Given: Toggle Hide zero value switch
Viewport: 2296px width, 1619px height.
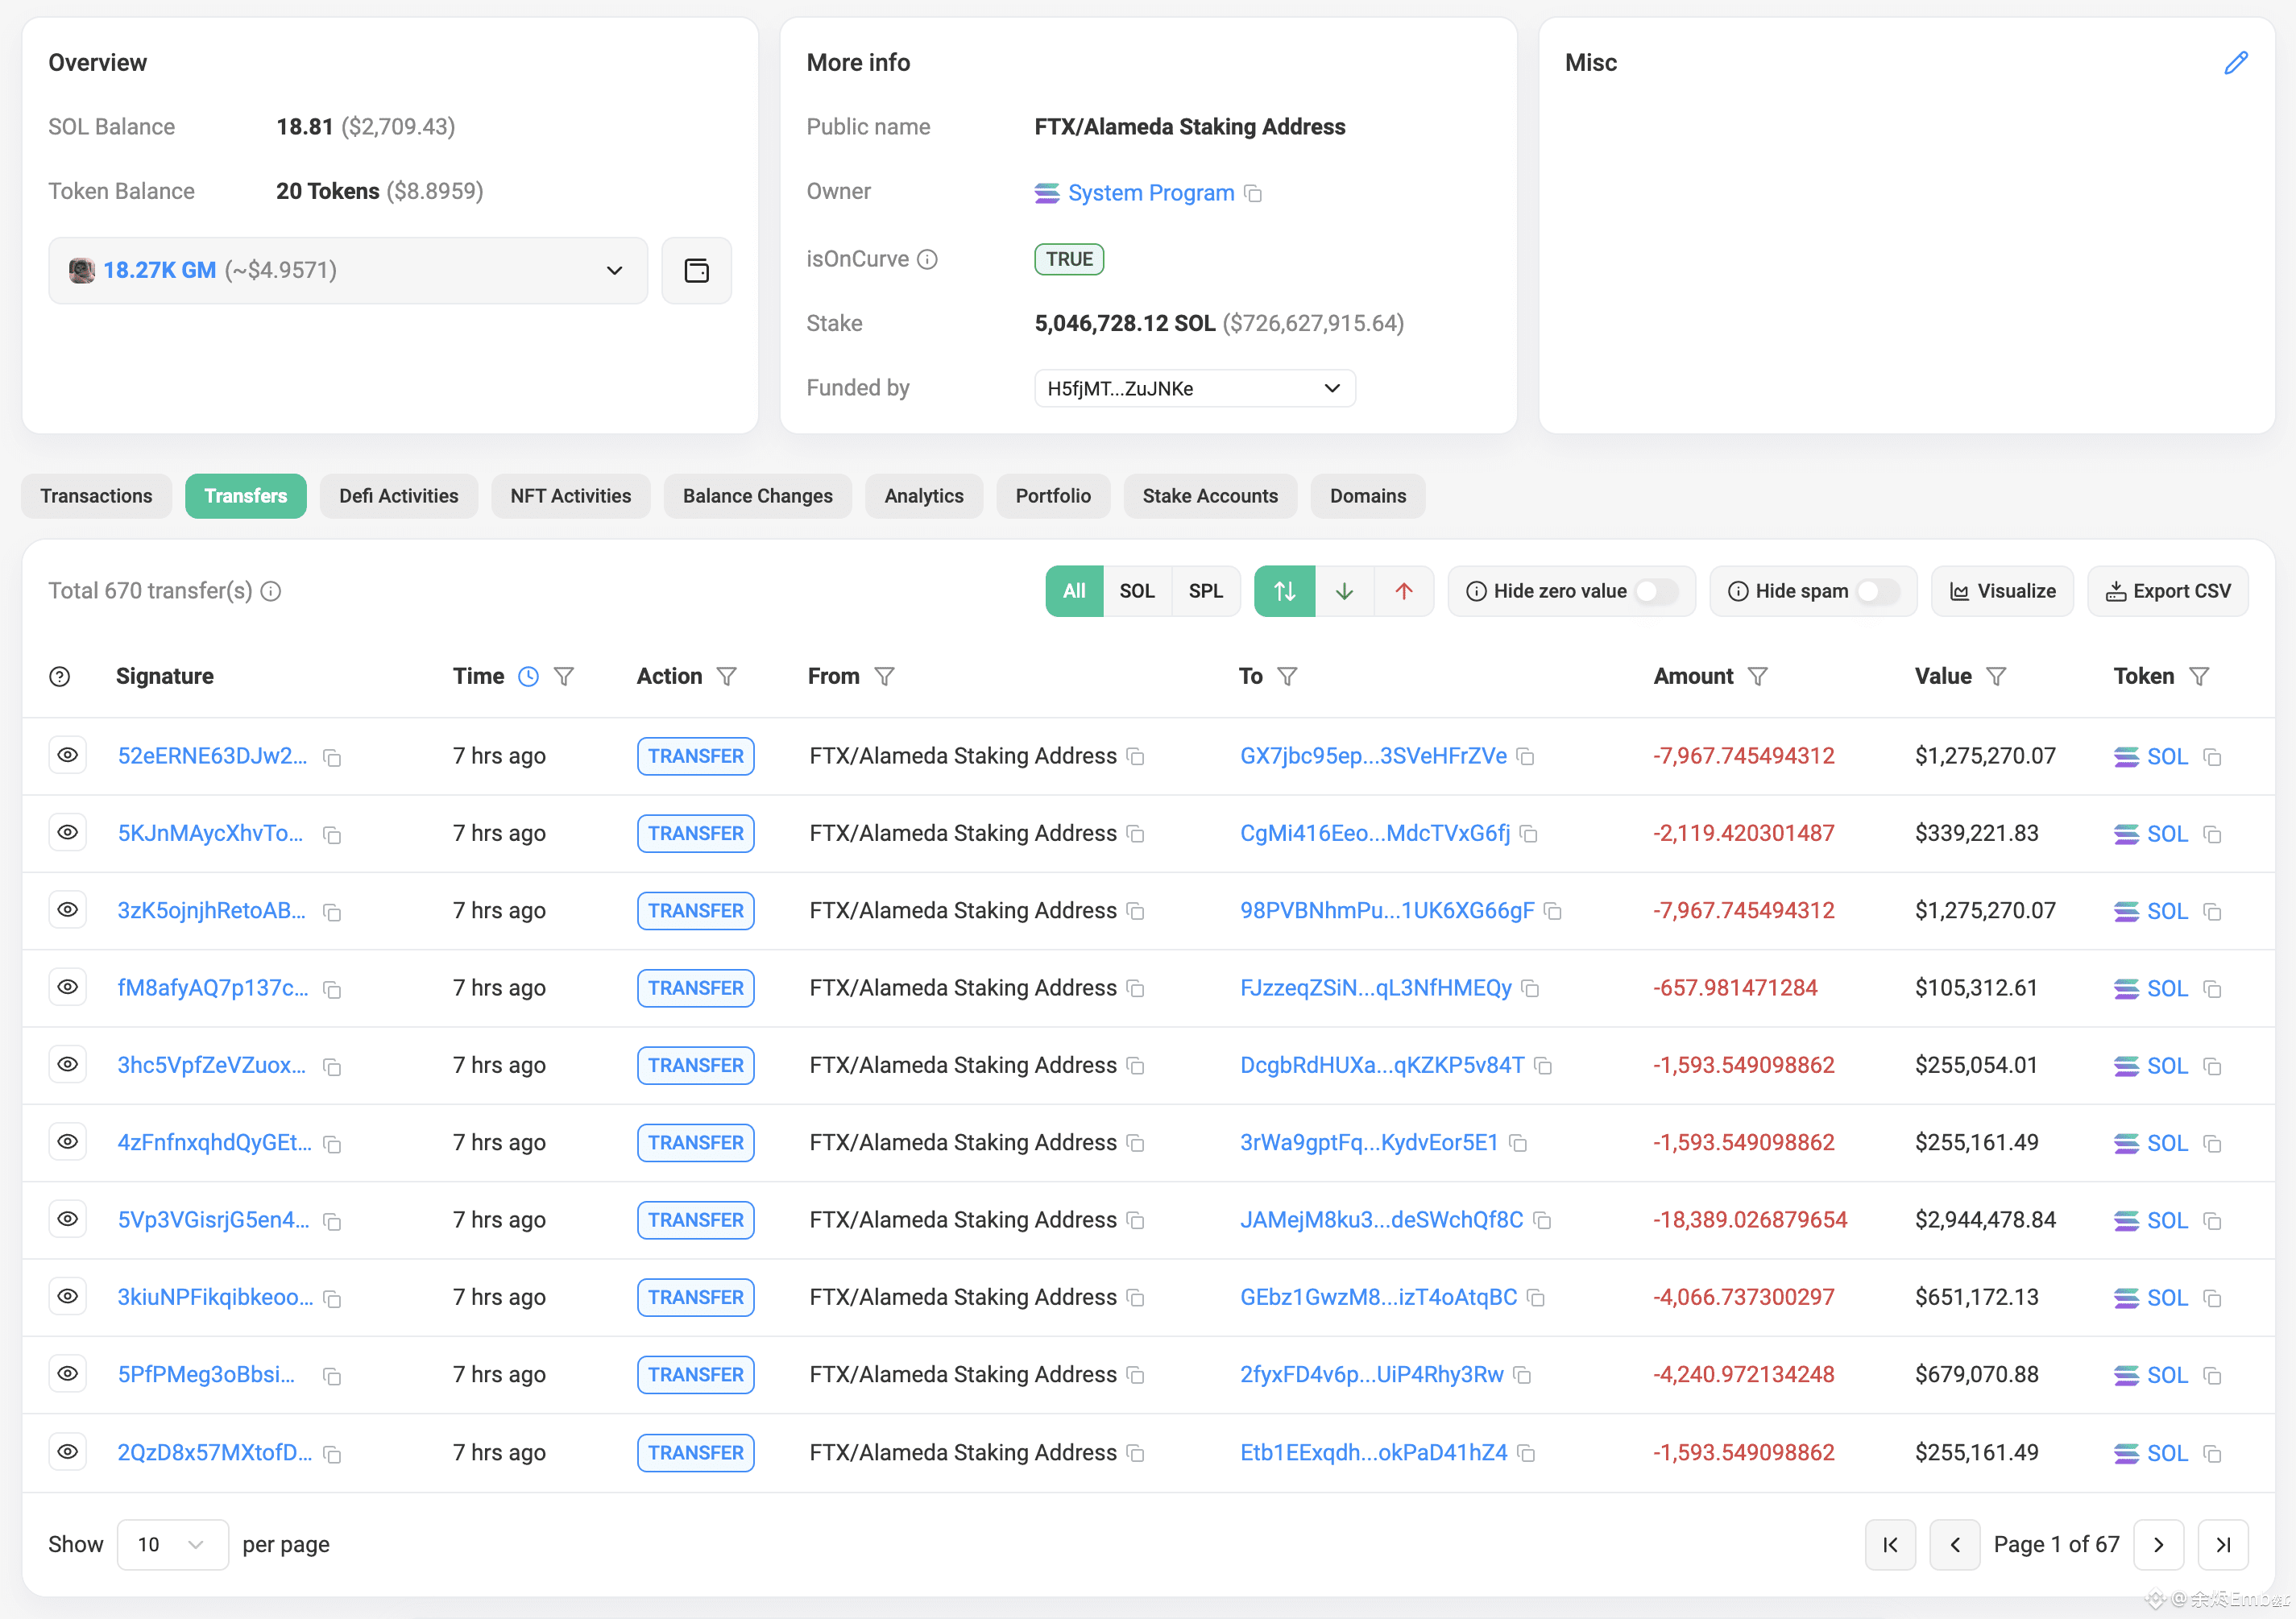Looking at the screenshot, I should 1656,591.
